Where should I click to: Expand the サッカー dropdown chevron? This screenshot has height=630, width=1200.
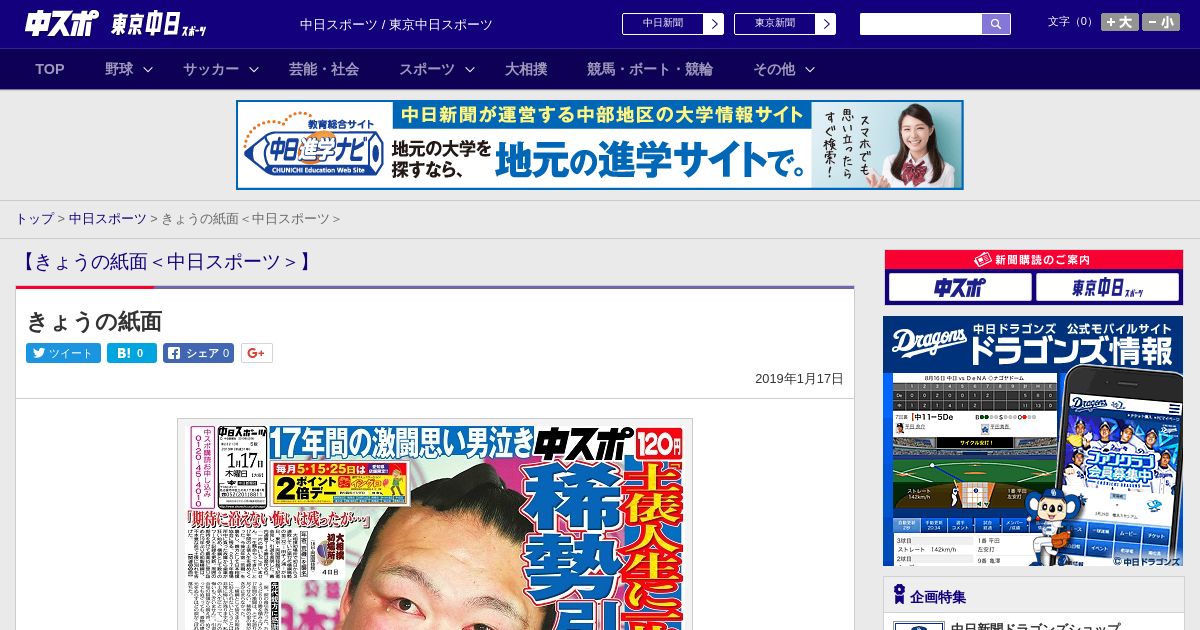tap(254, 70)
